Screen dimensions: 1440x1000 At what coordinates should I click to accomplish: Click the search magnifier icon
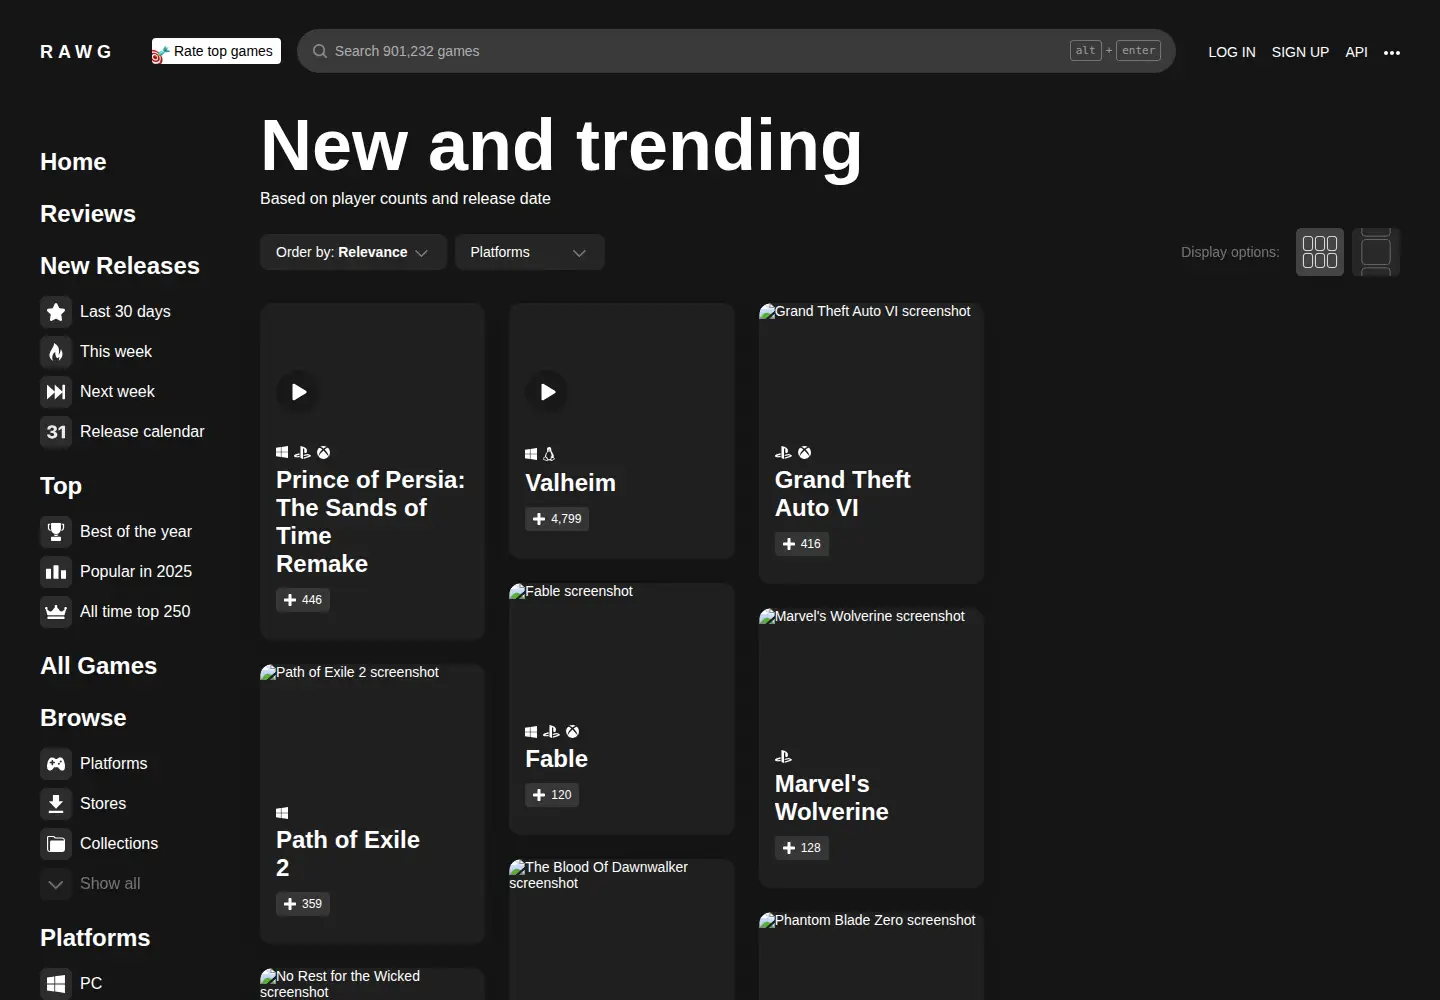coord(320,51)
